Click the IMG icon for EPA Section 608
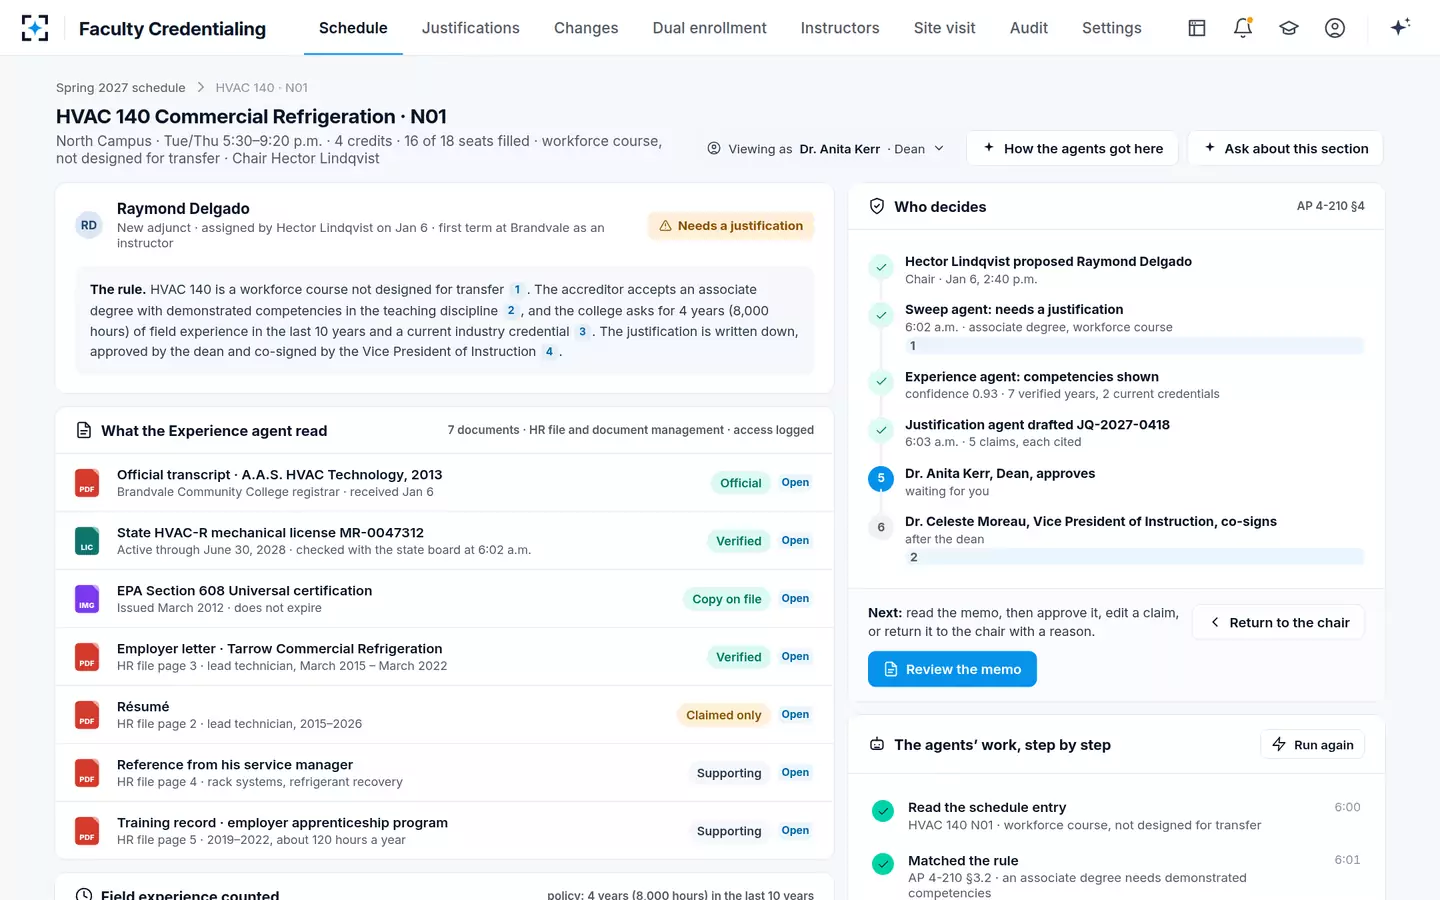The height and width of the screenshot is (900, 1440). (87, 599)
